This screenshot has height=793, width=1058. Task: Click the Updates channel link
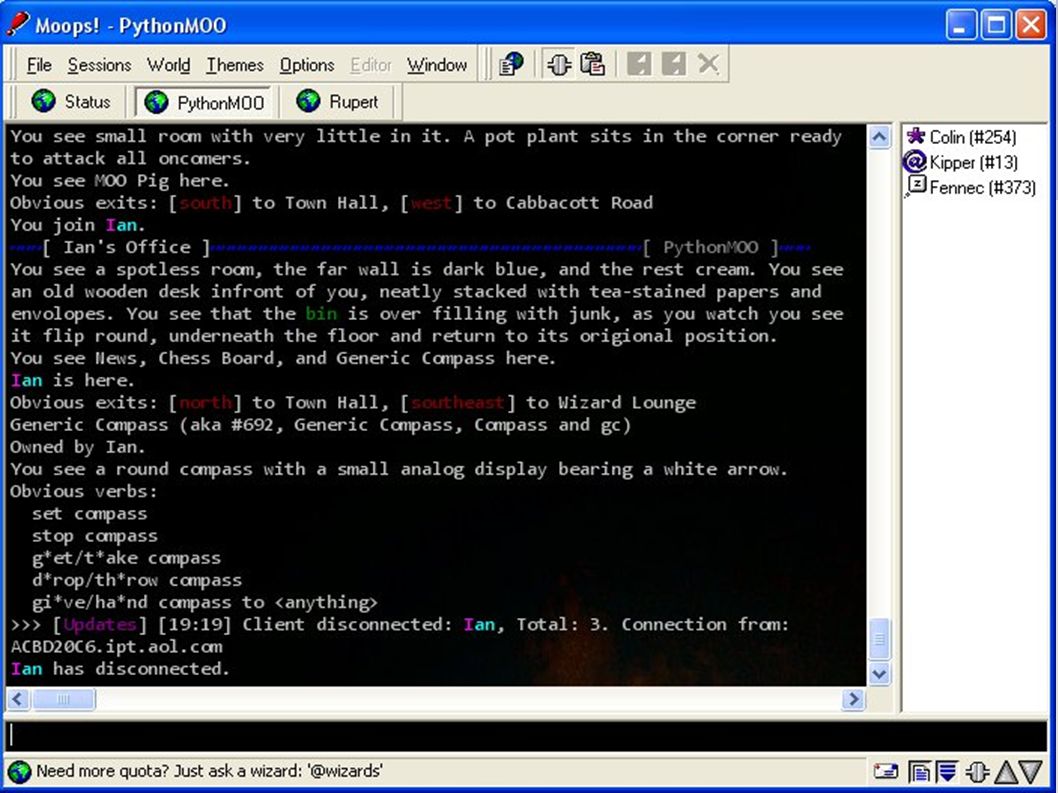[100, 624]
